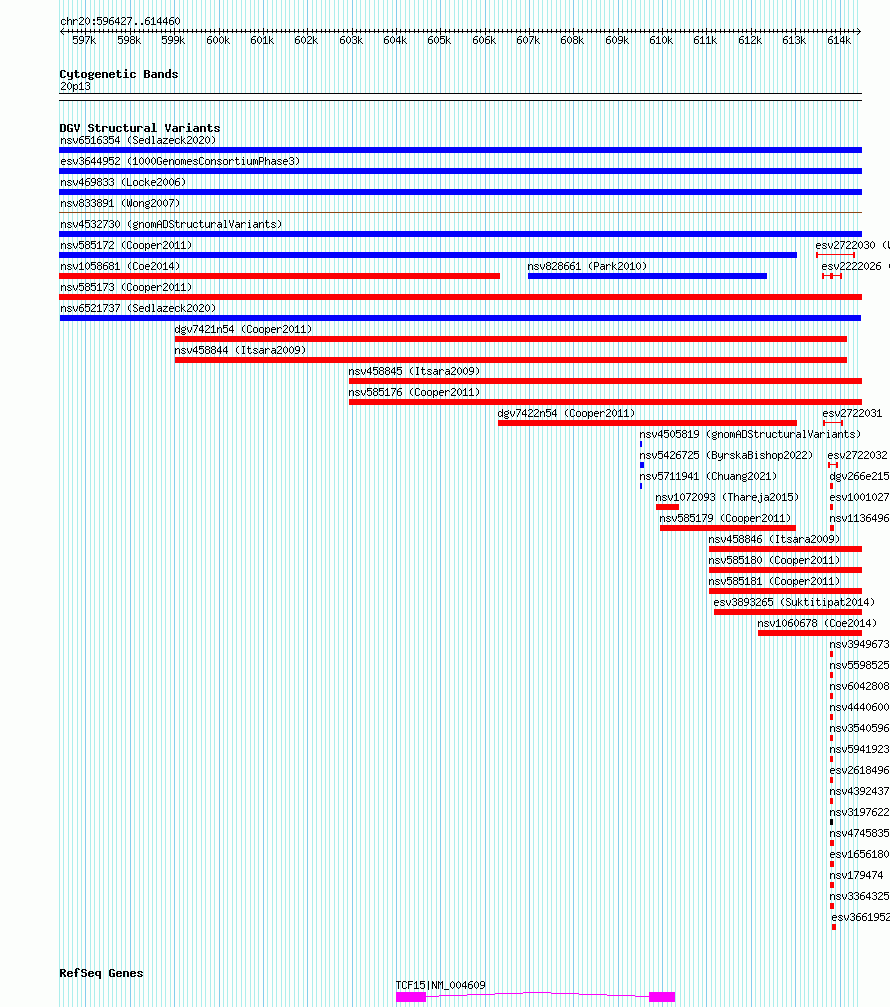The image size is (890, 1007).
Task: Click the right magenta exon of TCF15
Action: tap(662, 997)
